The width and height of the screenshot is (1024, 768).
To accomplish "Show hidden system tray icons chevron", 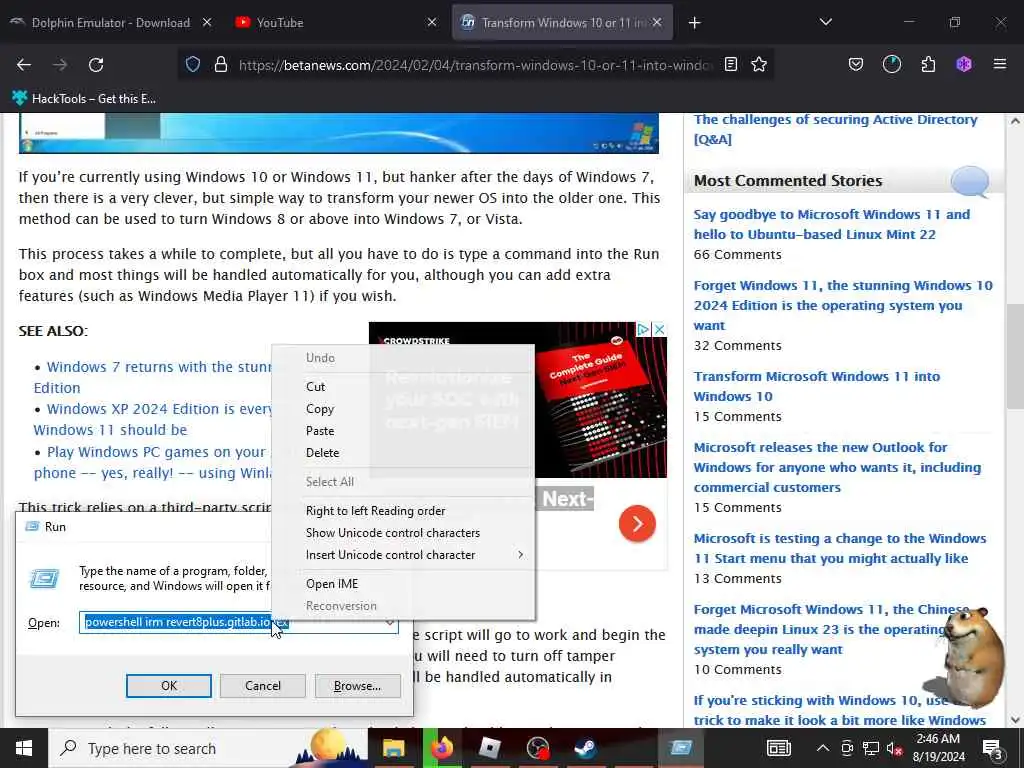I will 823,748.
